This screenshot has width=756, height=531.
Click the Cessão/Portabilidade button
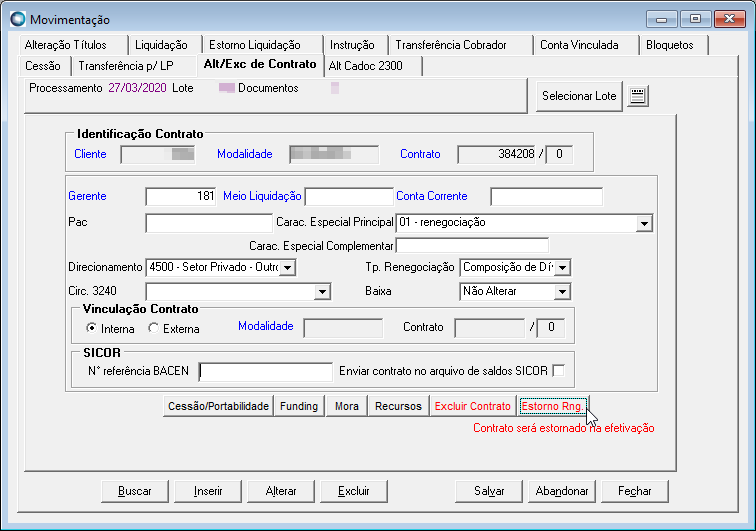click(218, 406)
